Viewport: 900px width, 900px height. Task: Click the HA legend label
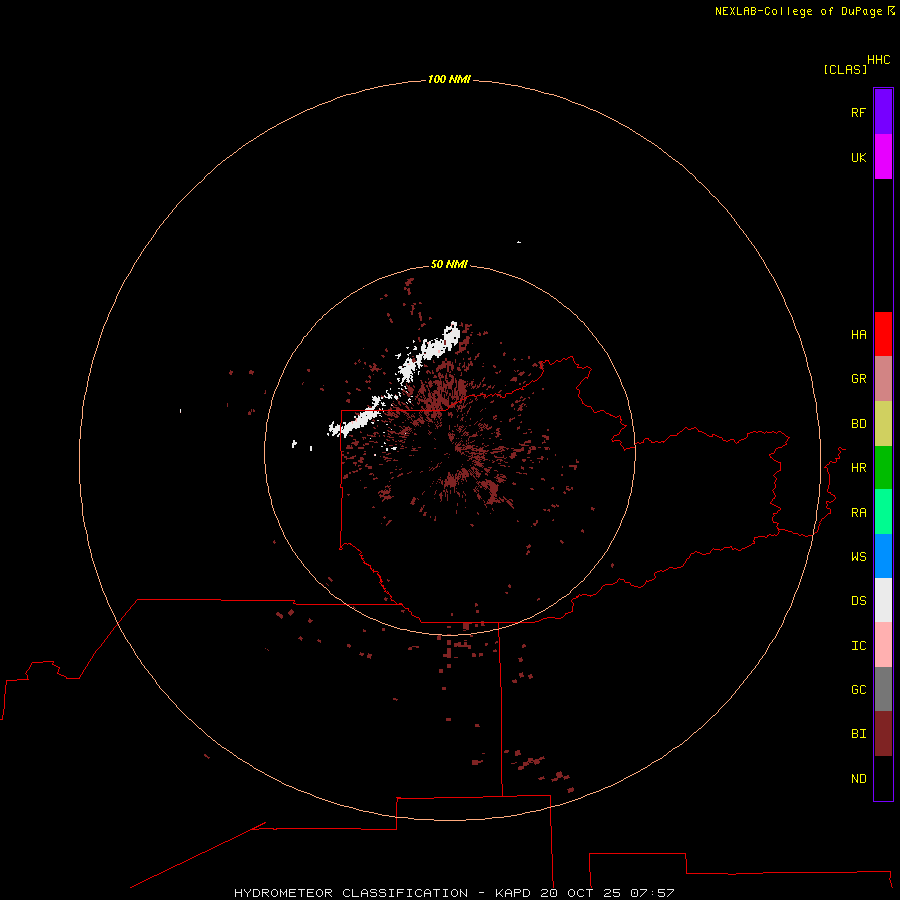click(858, 335)
